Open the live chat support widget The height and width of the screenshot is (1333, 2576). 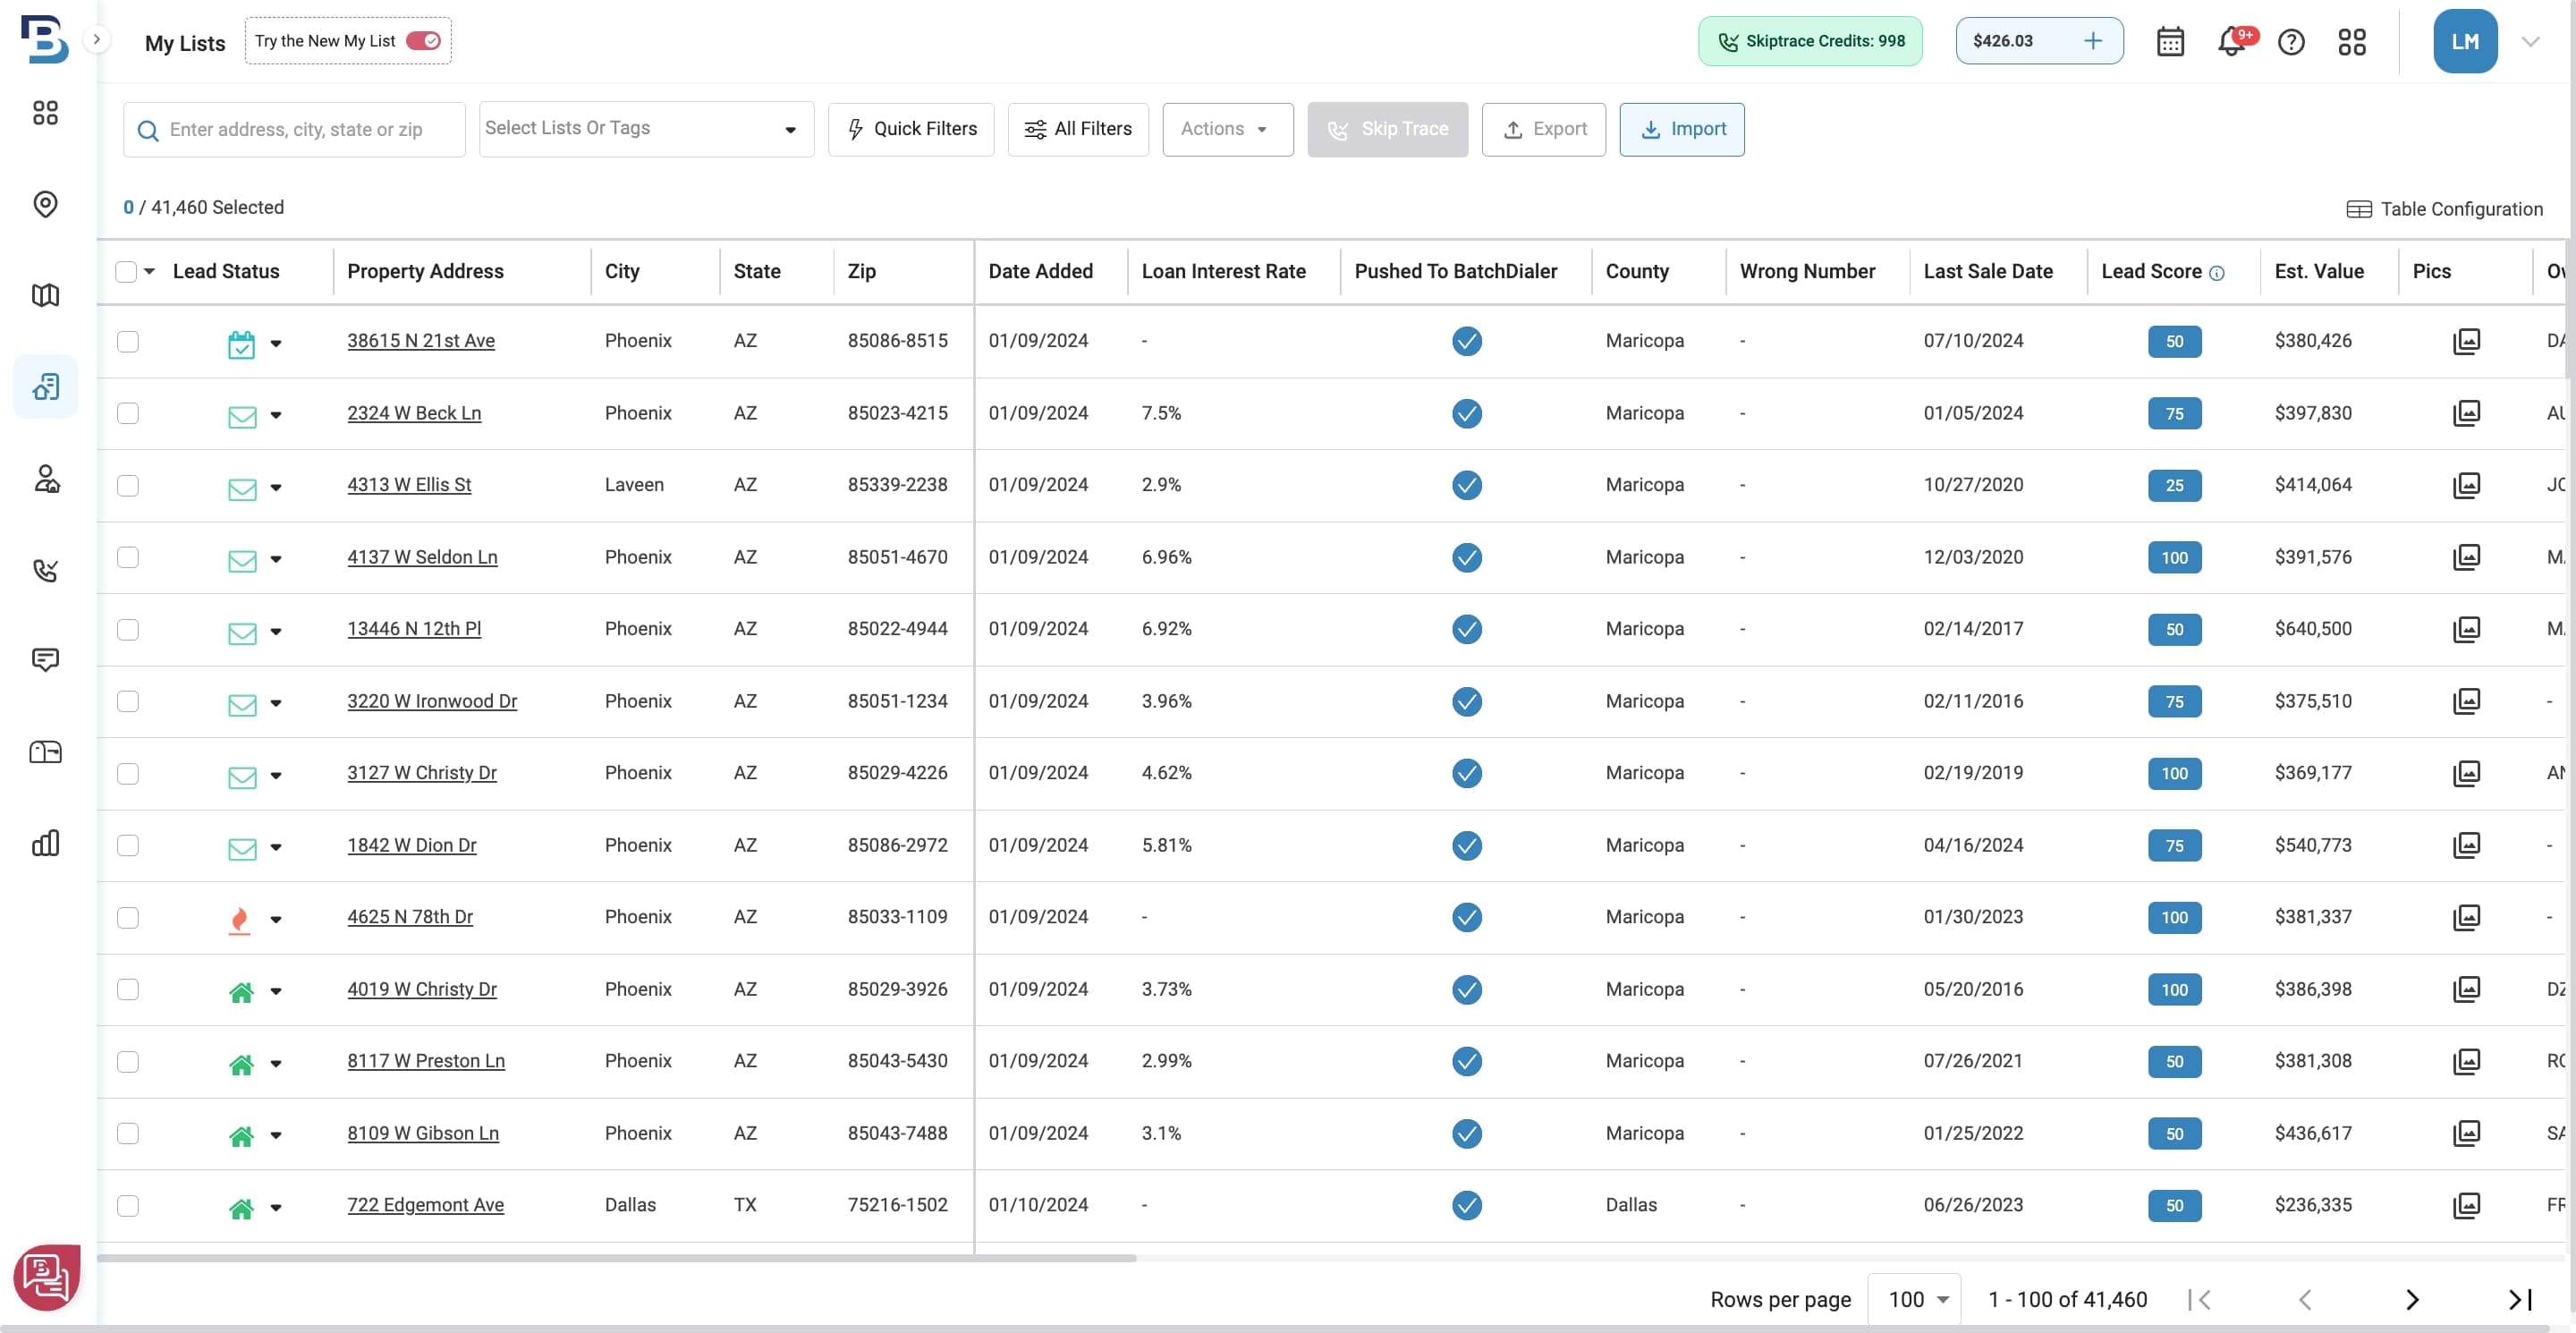pyautogui.click(x=46, y=1277)
